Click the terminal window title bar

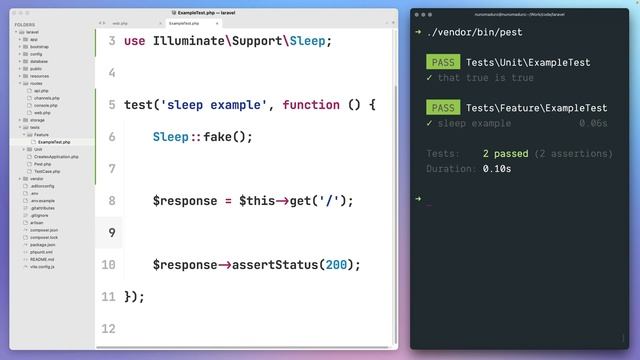(x=519, y=14)
